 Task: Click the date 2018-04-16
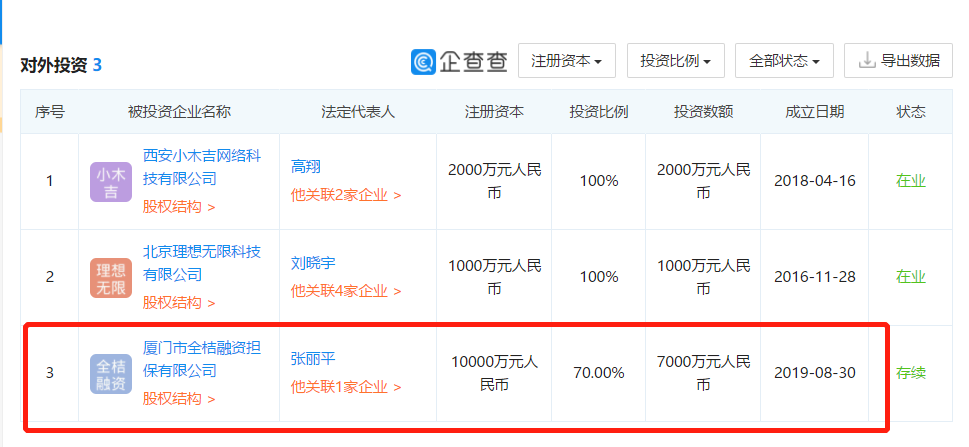tap(815, 181)
